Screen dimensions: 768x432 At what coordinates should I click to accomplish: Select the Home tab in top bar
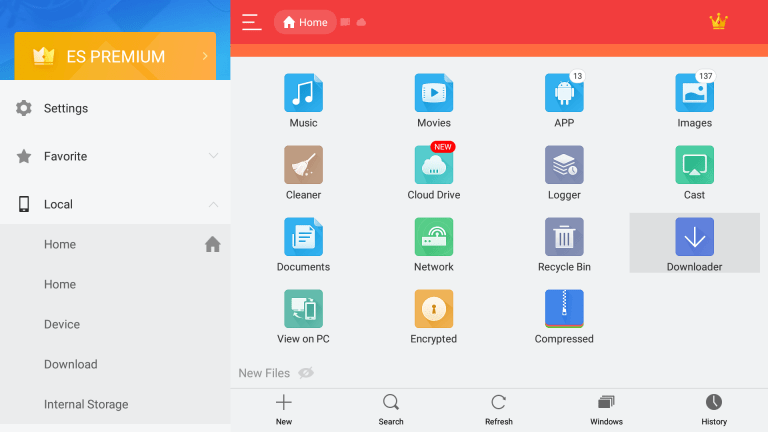coord(305,22)
